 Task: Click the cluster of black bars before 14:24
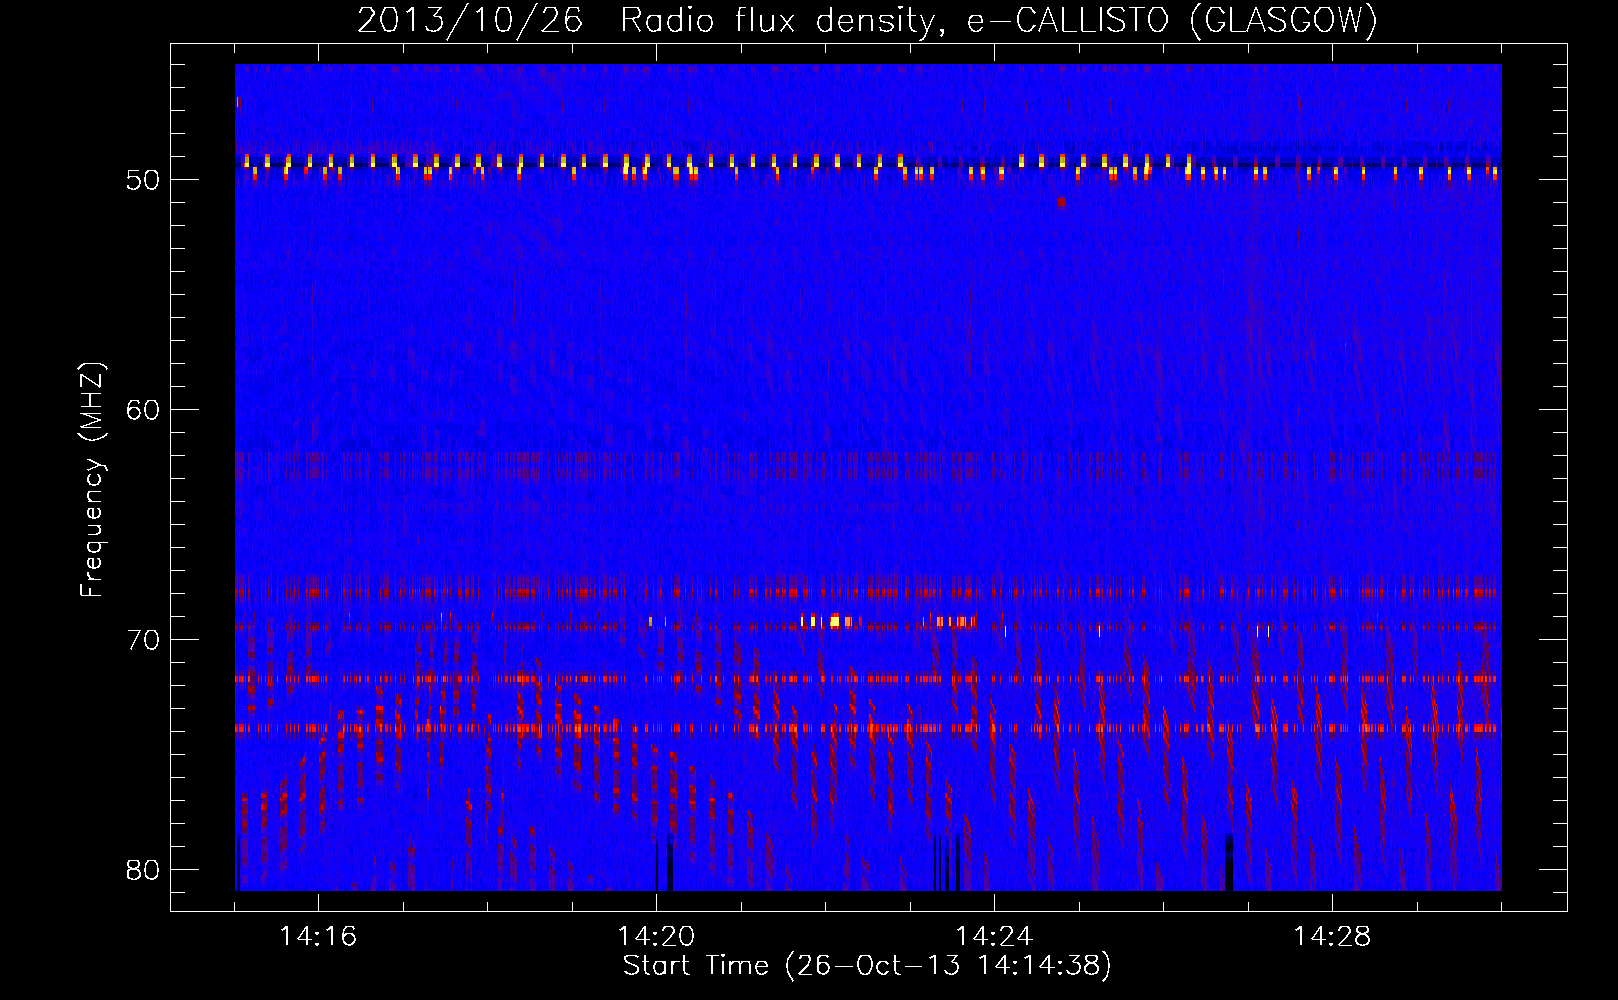click(946, 864)
